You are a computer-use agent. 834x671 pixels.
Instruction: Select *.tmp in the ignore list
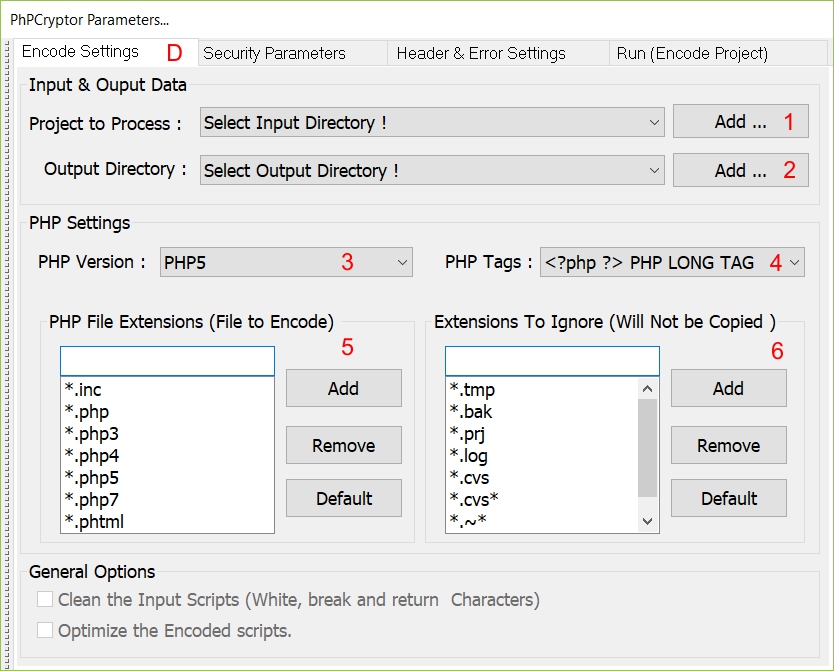(x=543, y=389)
